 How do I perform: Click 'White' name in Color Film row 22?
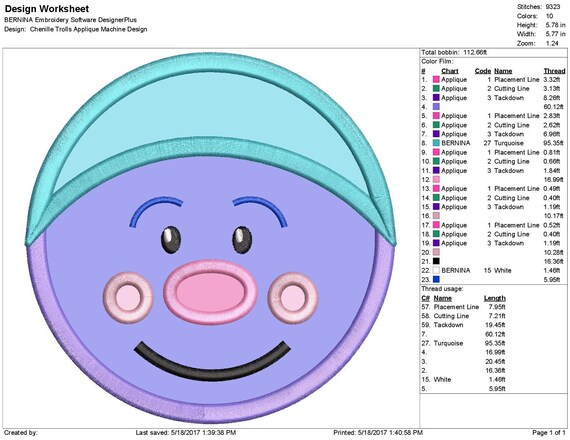pyautogui.click(x=503, y=271)
